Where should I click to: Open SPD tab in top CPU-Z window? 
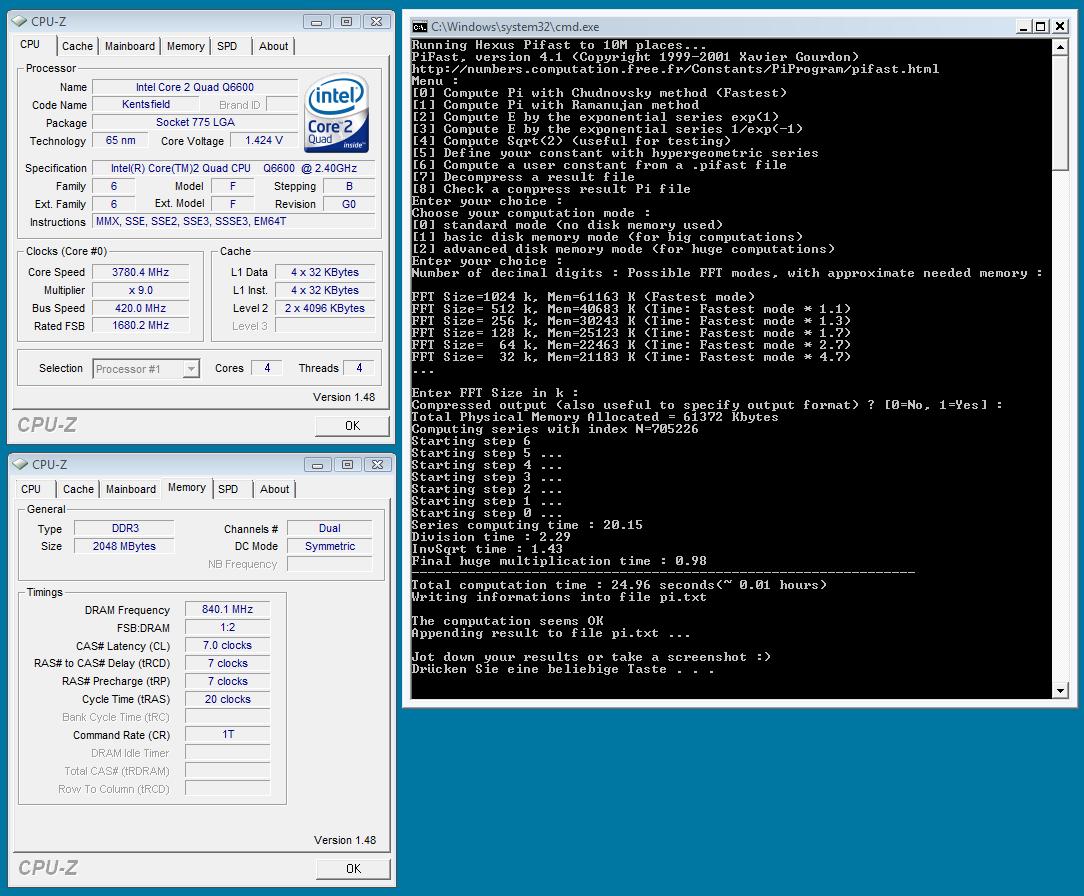tap(227, 46)
